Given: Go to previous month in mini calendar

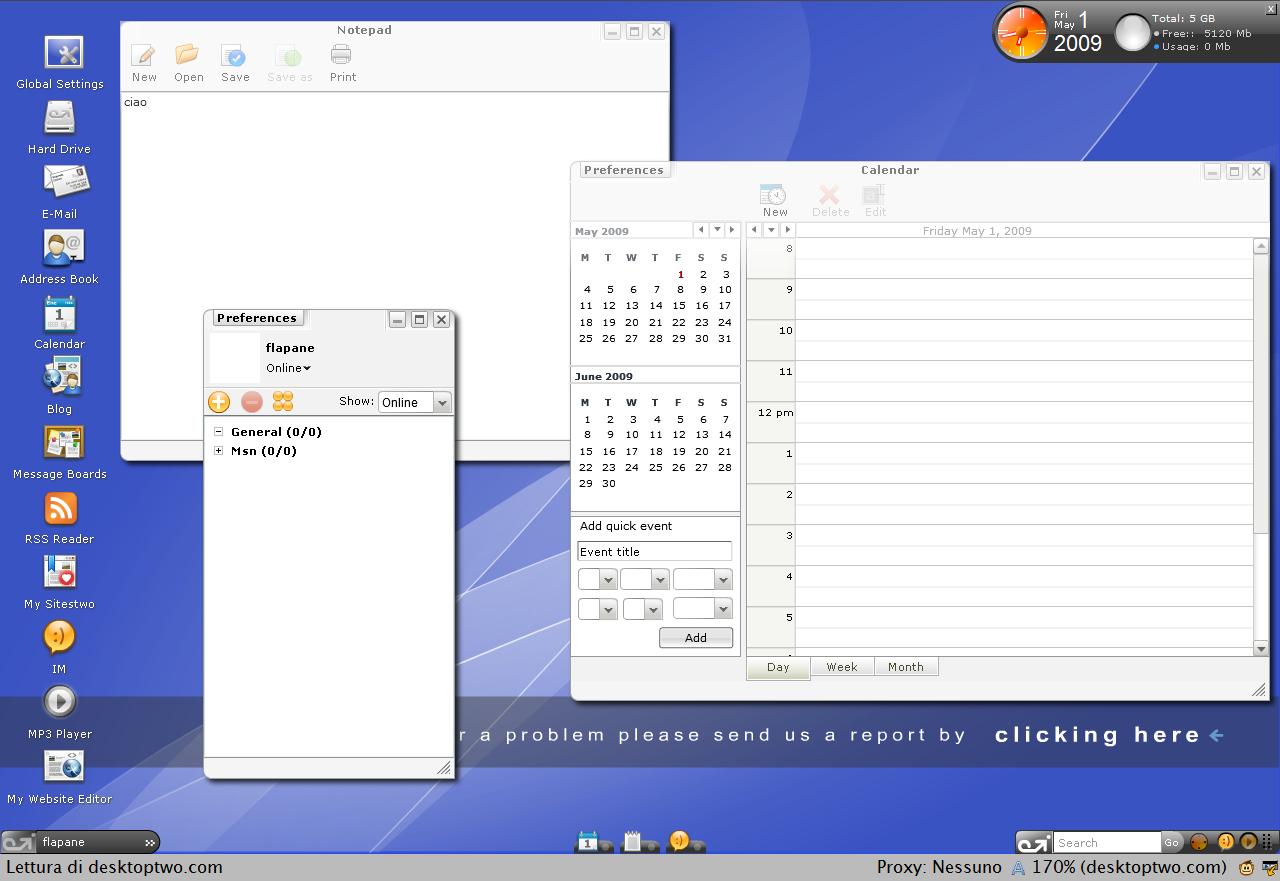Looking at the screenshot, I should 701,230.
